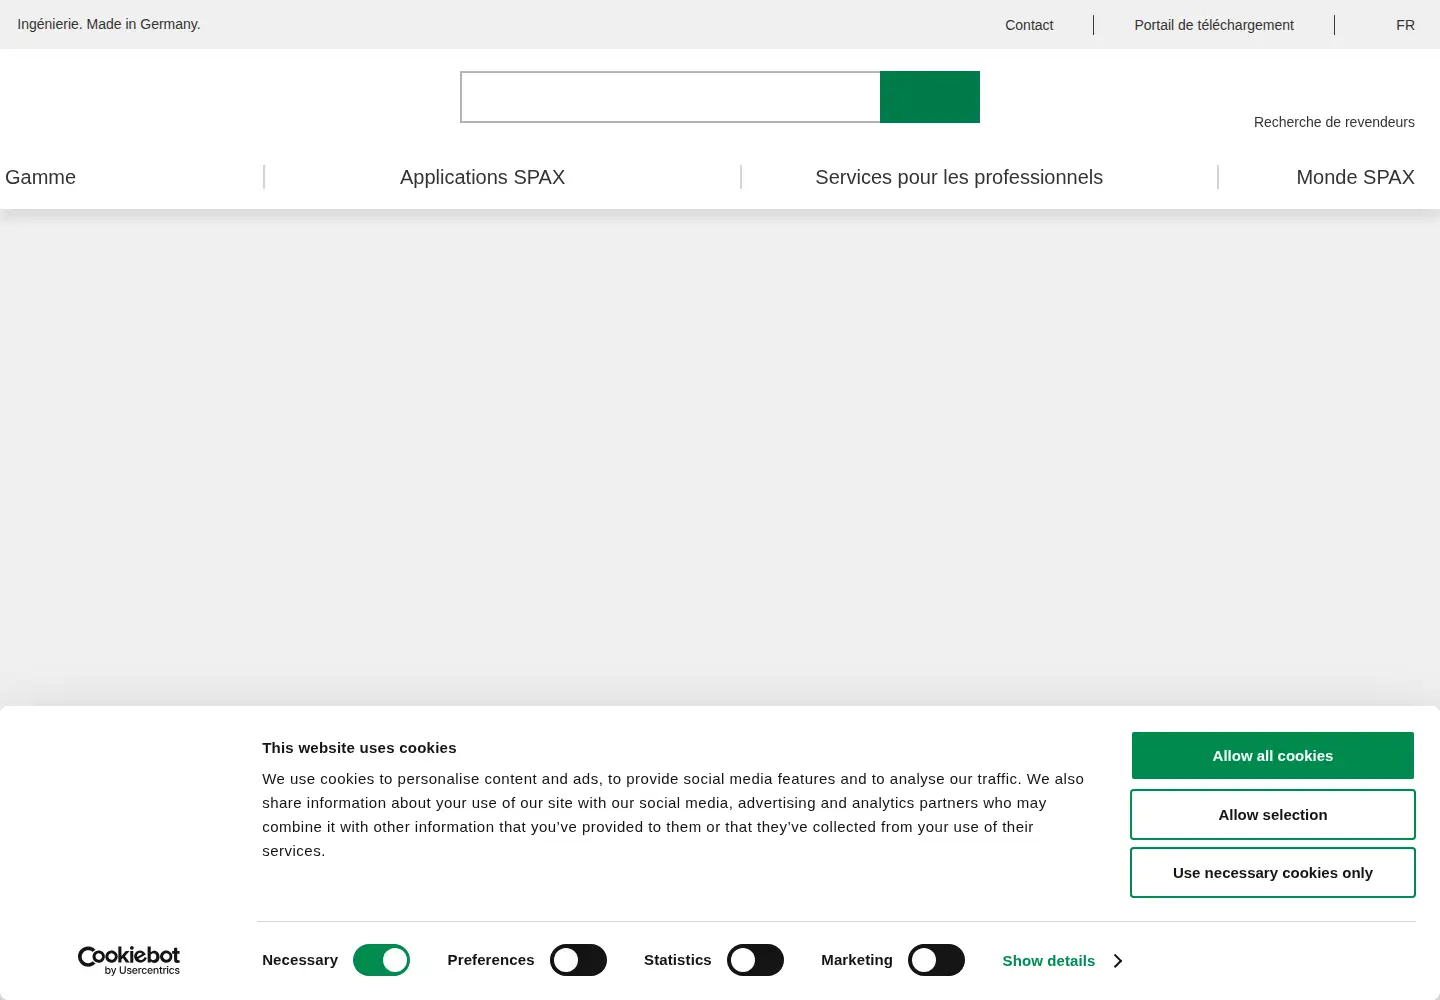Open the Monde SPAX menu
Screen dimensions: 1440x1000
tap(1355, 177)
